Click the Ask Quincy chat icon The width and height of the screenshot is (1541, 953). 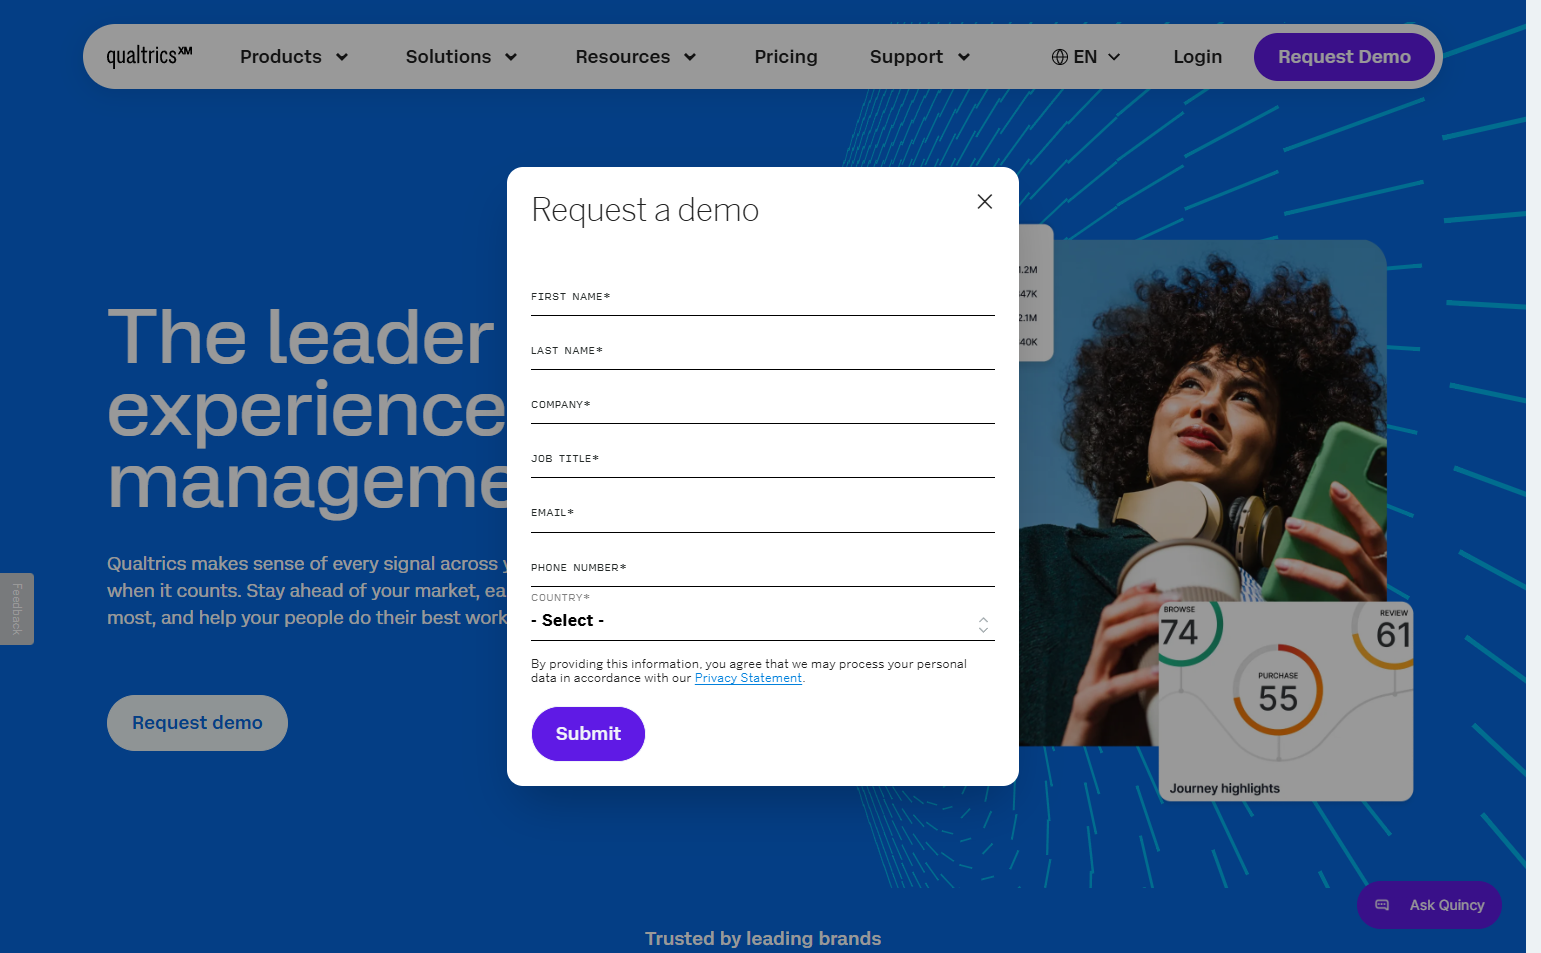click(1382, 905)
